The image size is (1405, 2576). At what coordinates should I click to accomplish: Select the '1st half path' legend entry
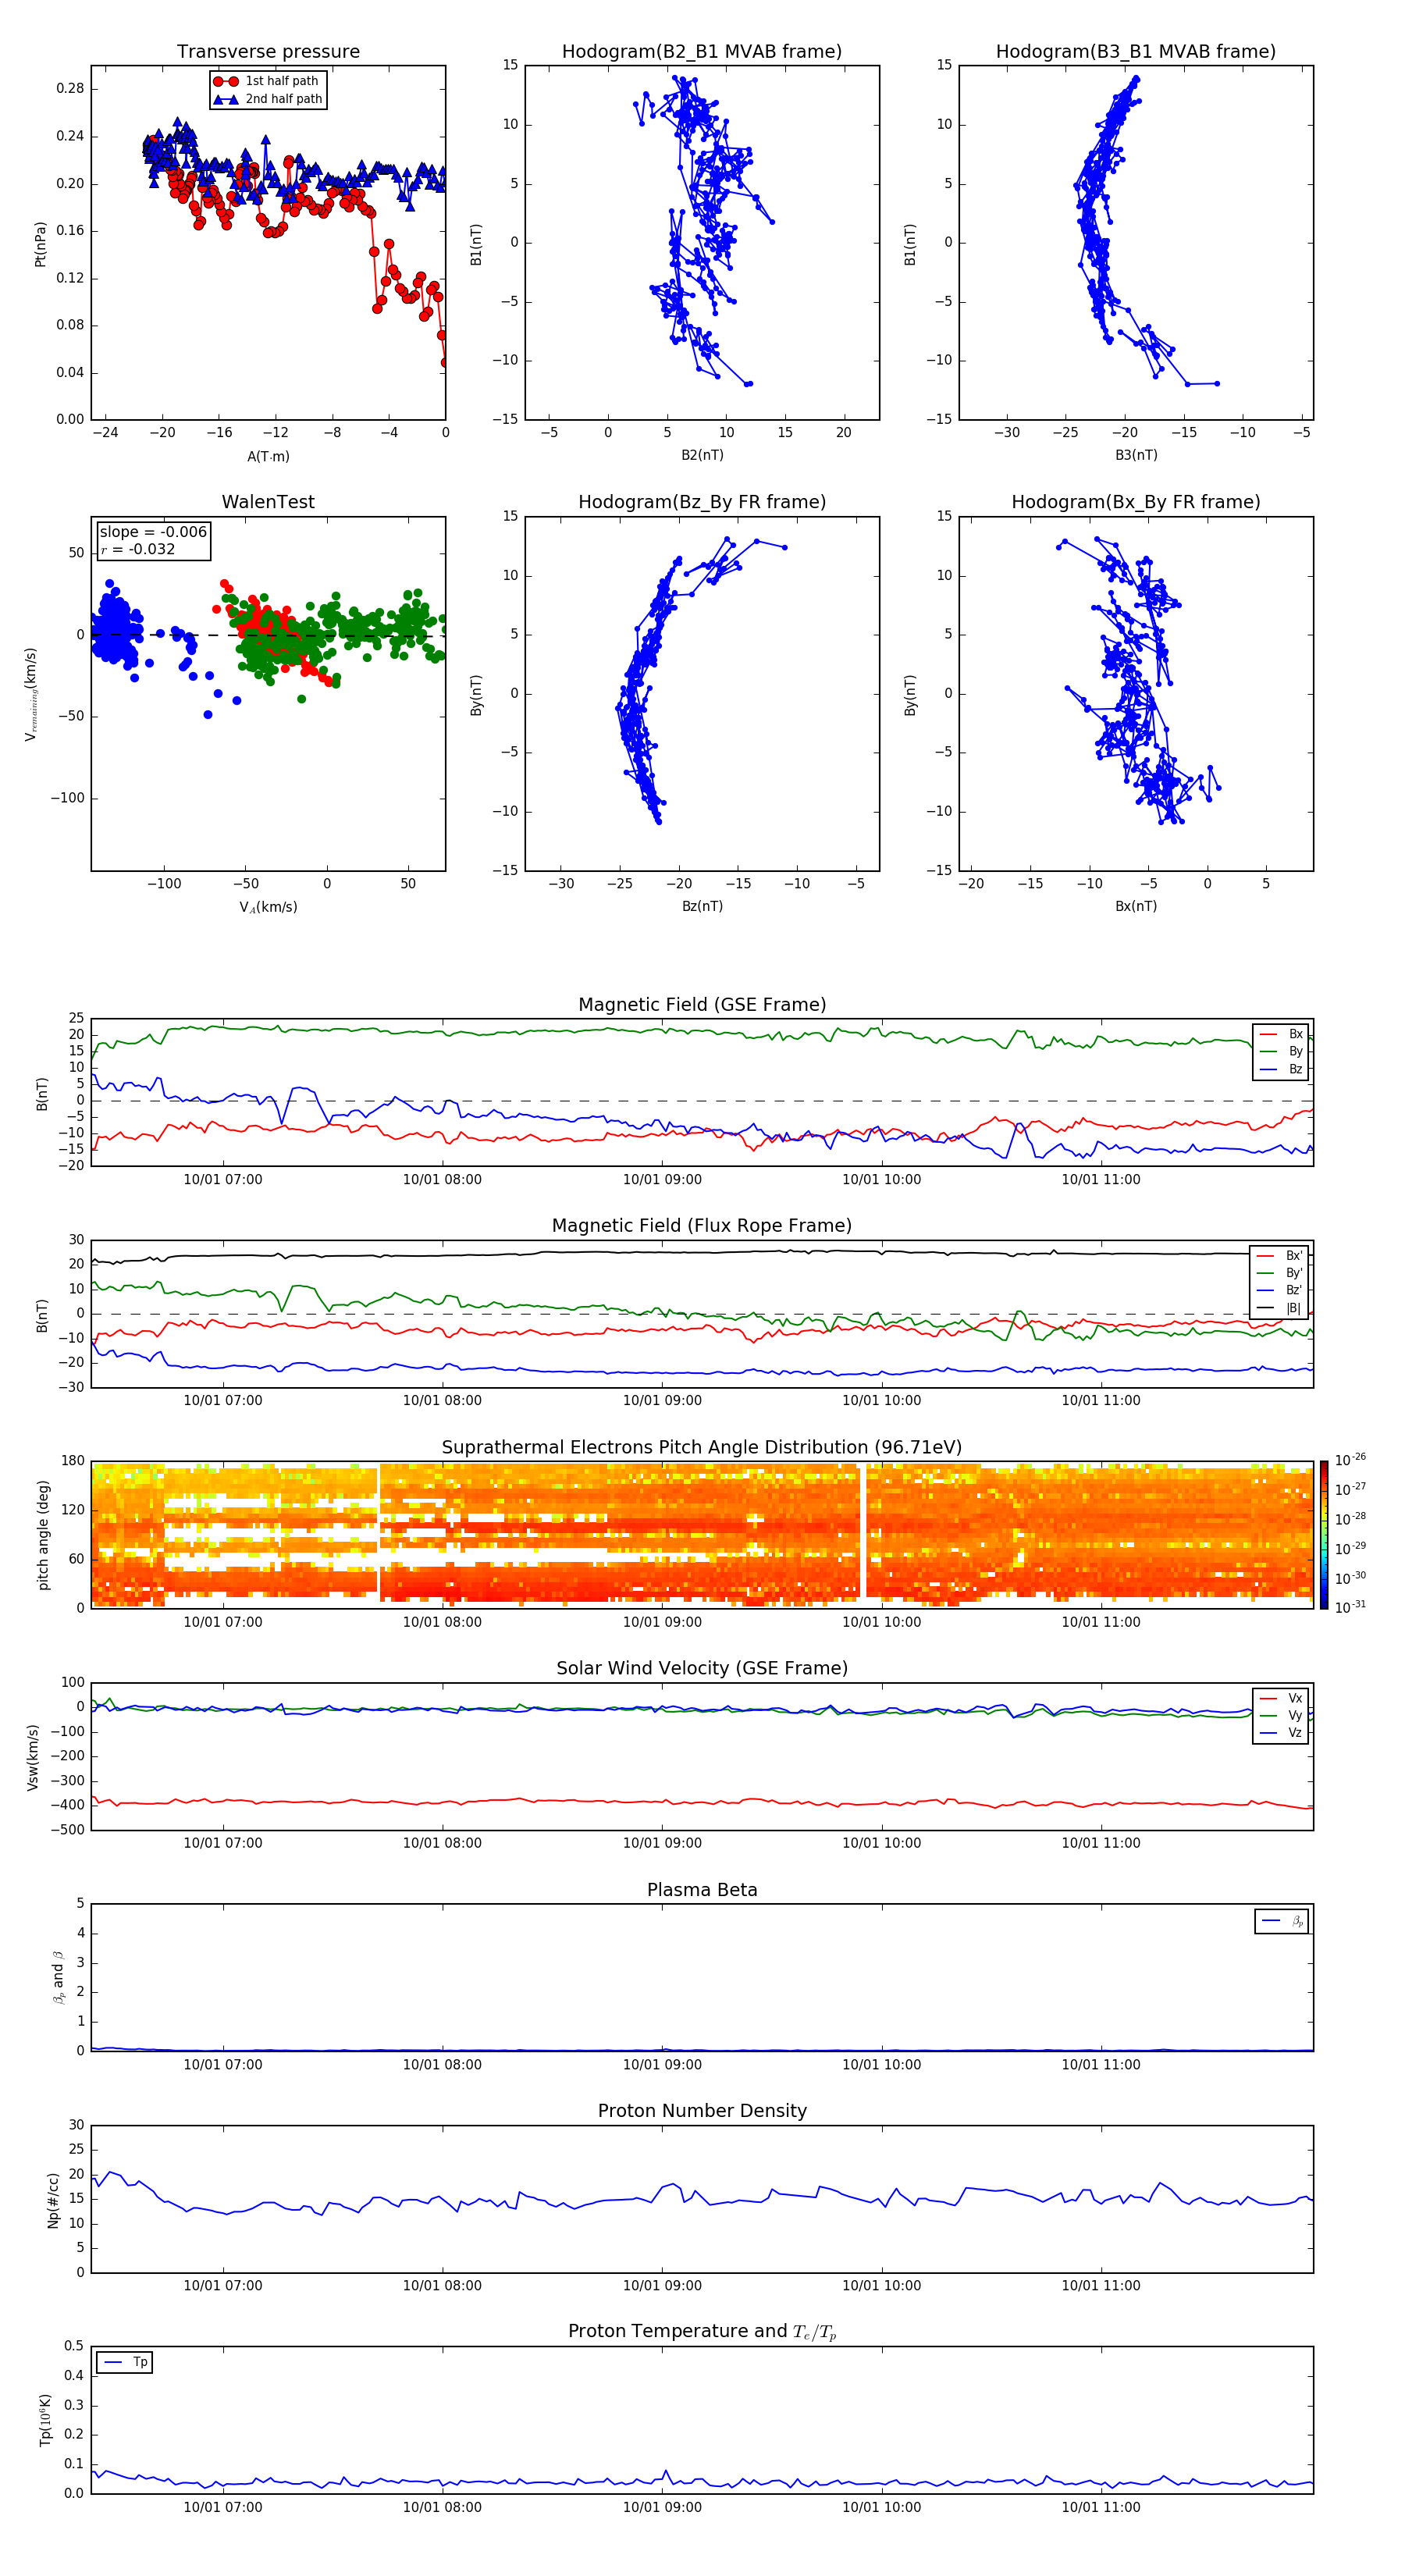[x=267, y=81]
